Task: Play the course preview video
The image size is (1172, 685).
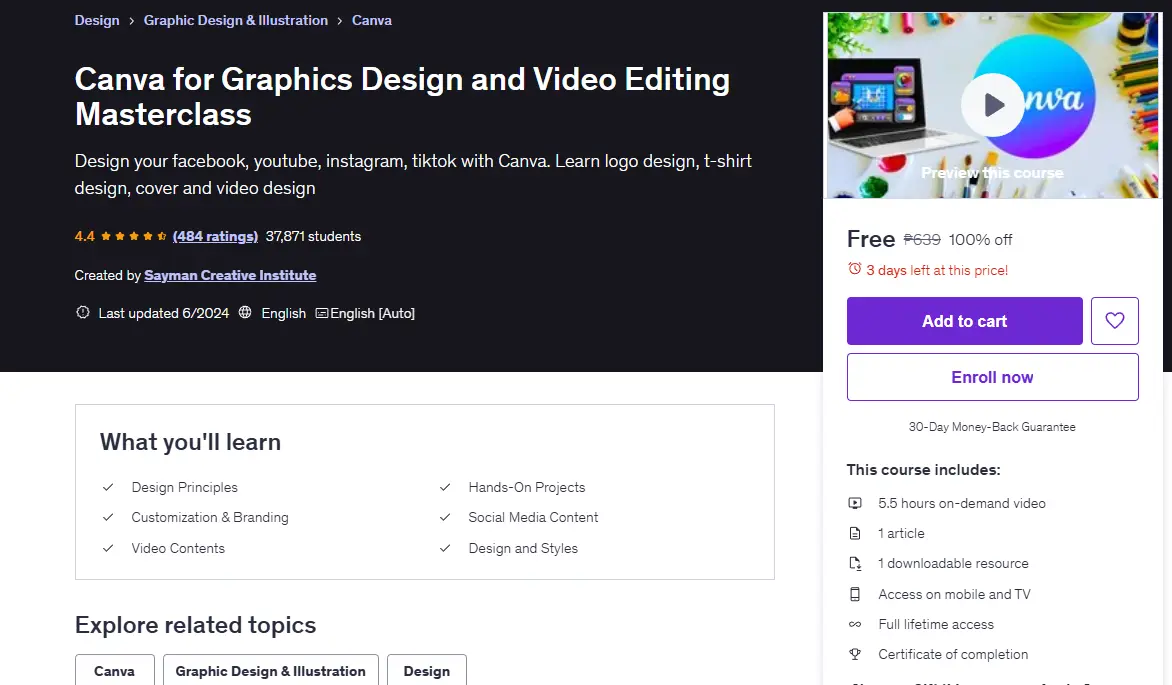Action: tap(992, 105)
